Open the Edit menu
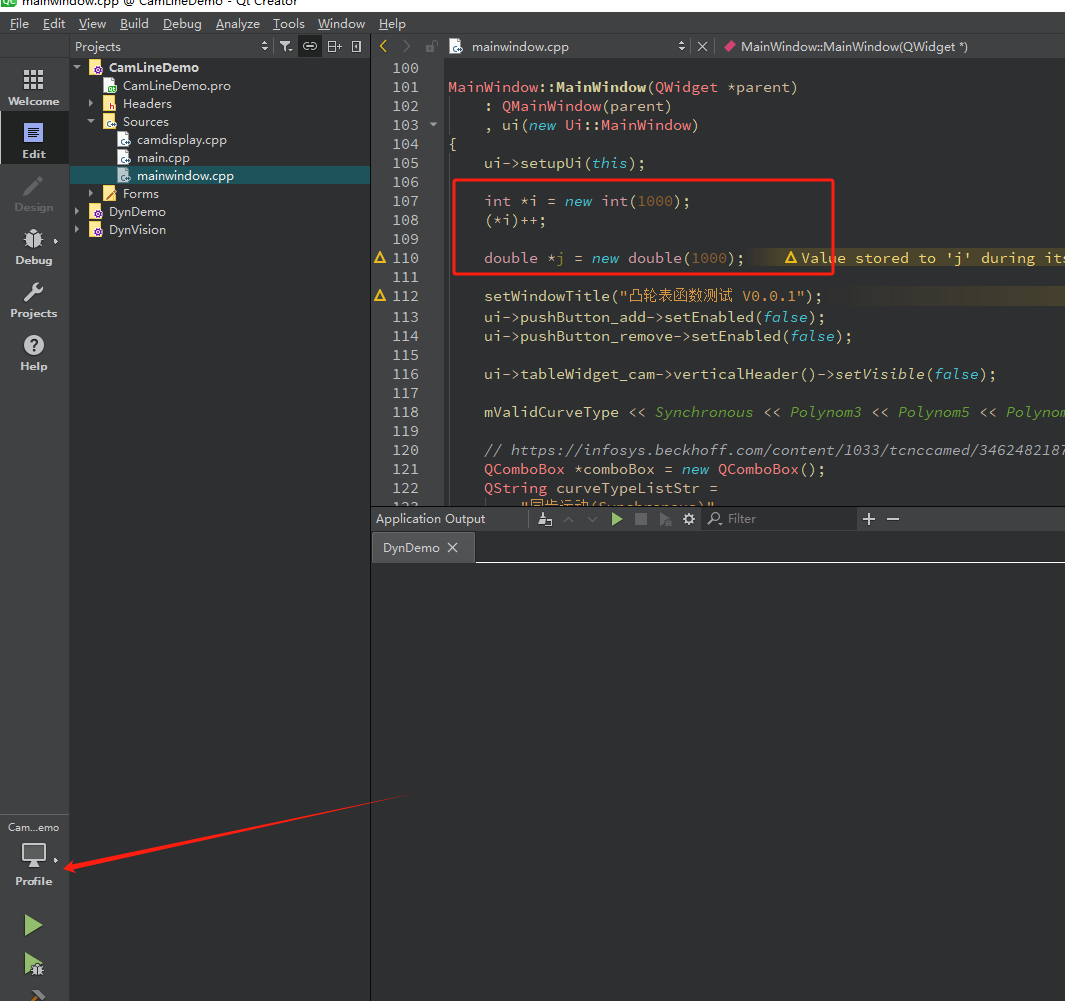This screenshot has height=1001, width=1065. pyautogui.click(x=54, y=24)
